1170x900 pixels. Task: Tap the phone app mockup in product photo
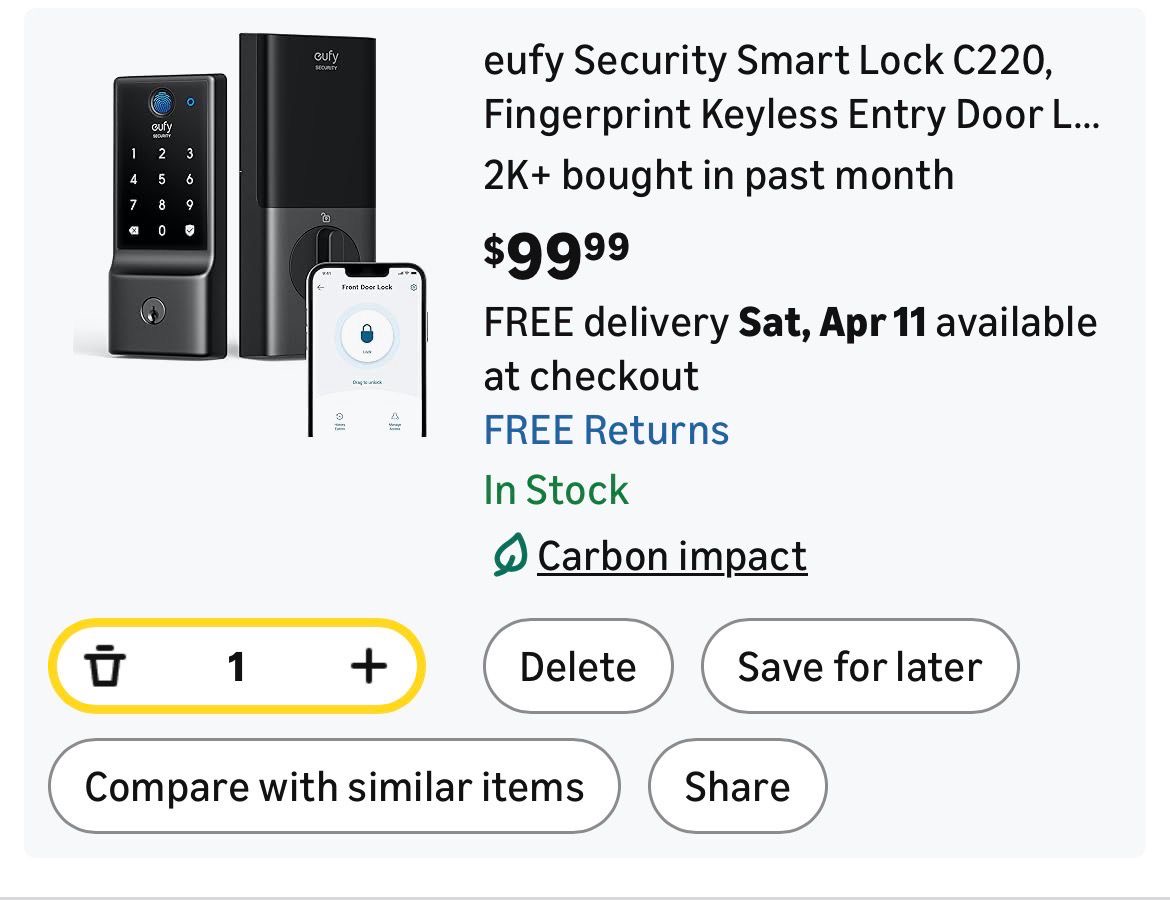pos(366,350)
